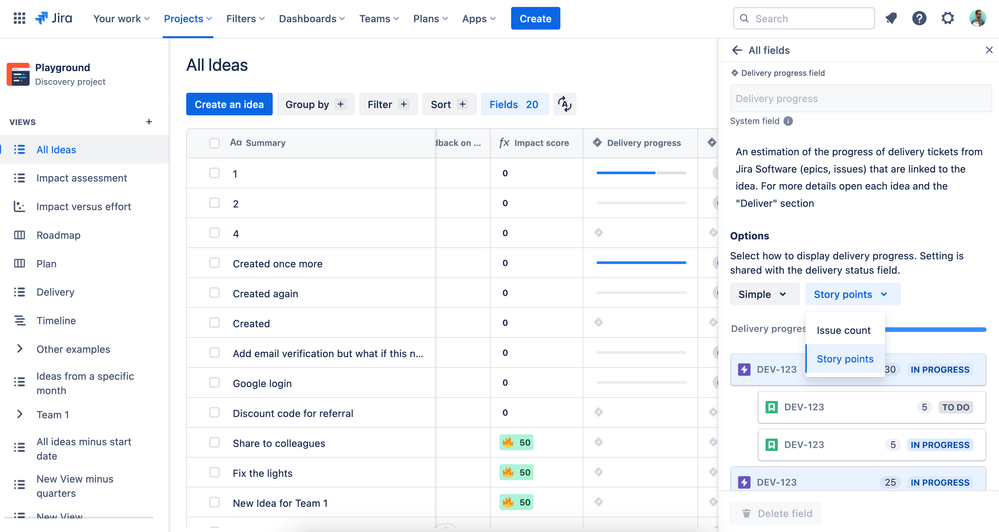This screenshot has width=999, height=532.
Task: Open the Your work dropdown
Action: [x=121, y=18]
